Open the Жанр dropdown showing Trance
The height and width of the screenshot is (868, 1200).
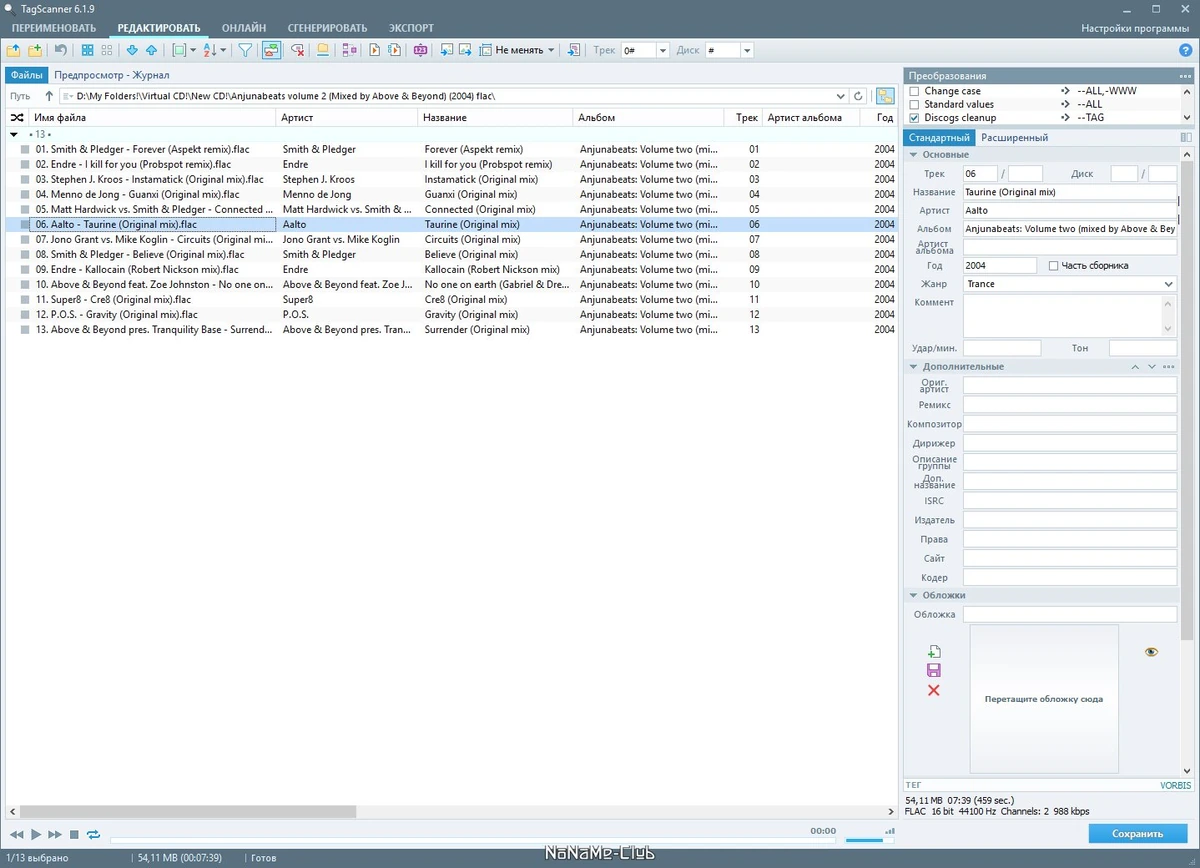click(1169, 284)
